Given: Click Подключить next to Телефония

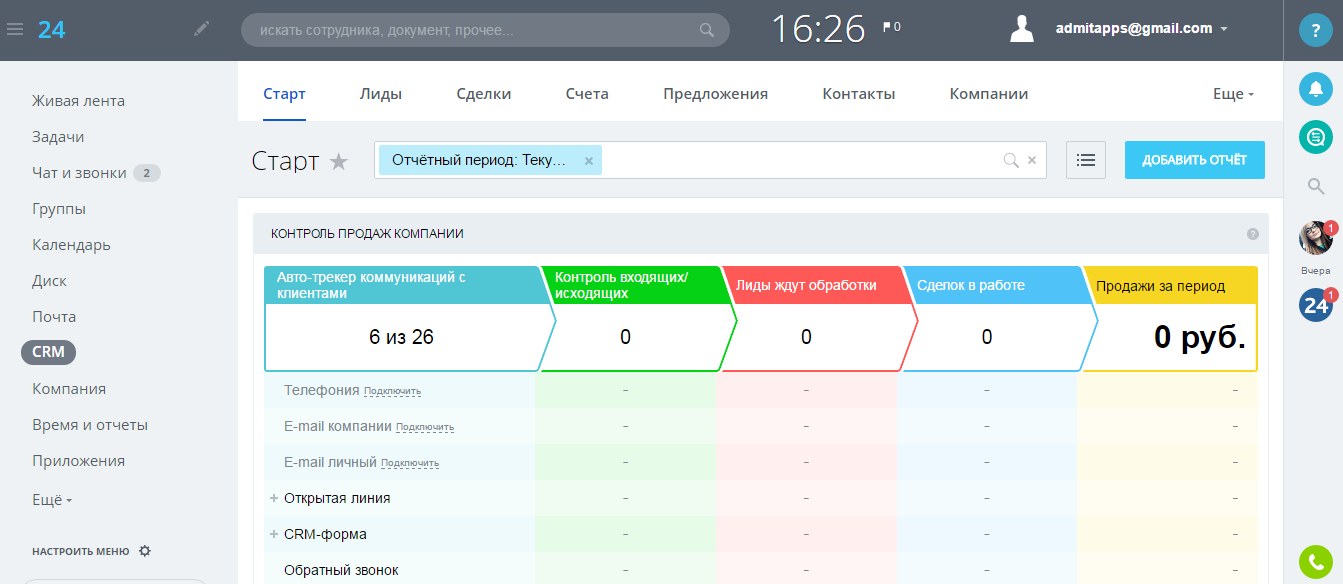Looking at the screenshot, I should point(395,390).
